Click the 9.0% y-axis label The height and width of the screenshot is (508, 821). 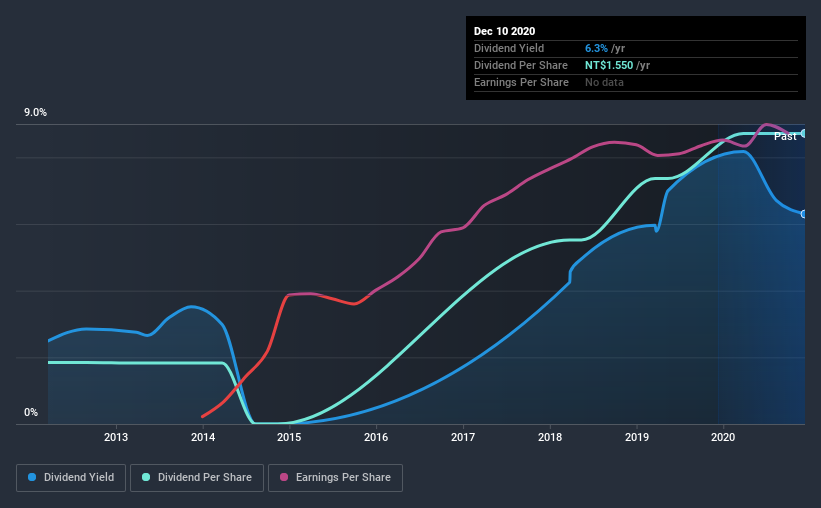click(35, 113)
